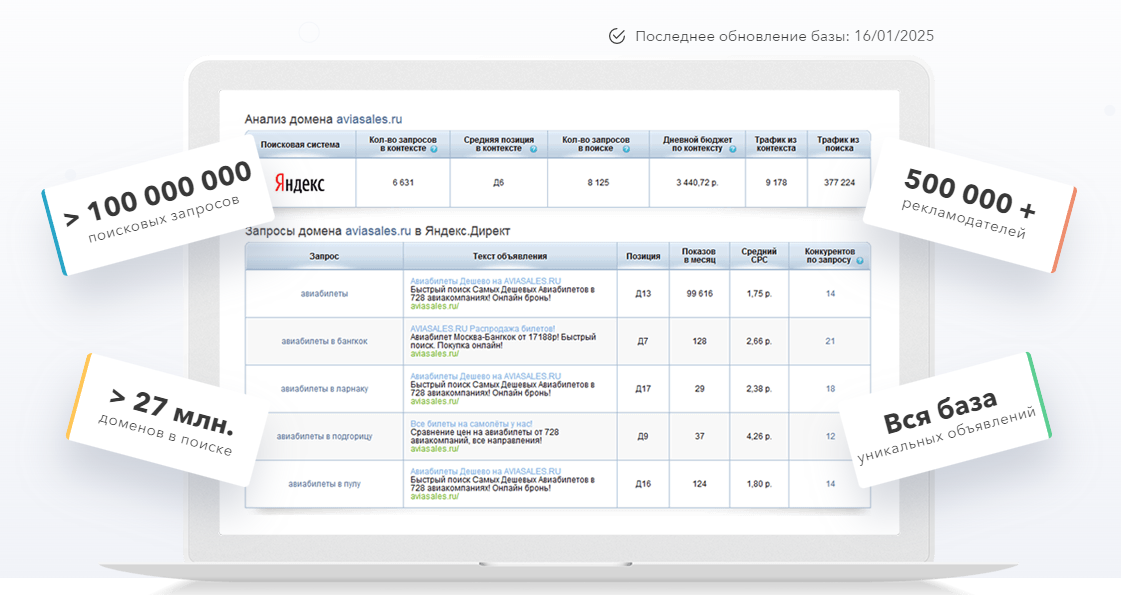
Task: Click ad title 'Авиабилеты Дешево' in the 'авиабилеты в пулу' row
Action: click(x=485, y=471)
